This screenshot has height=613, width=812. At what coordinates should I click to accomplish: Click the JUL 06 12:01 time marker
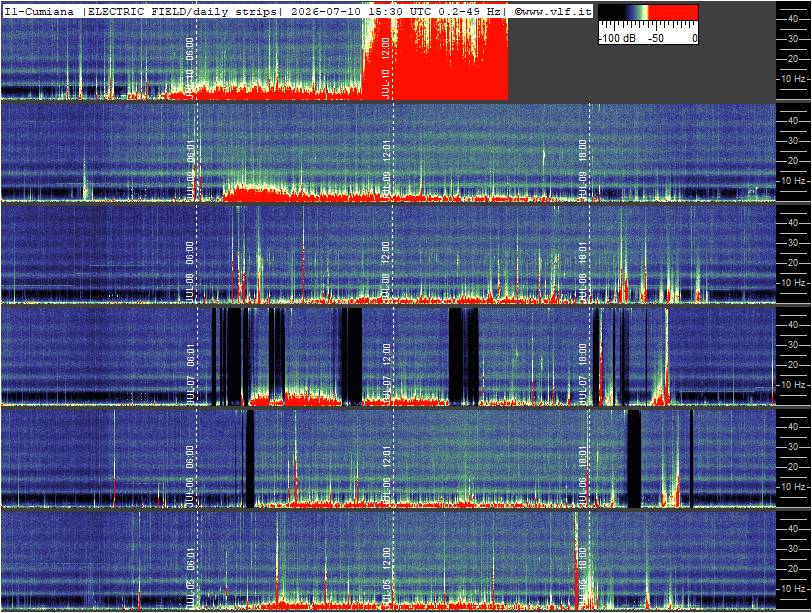(x=385, y=475)
